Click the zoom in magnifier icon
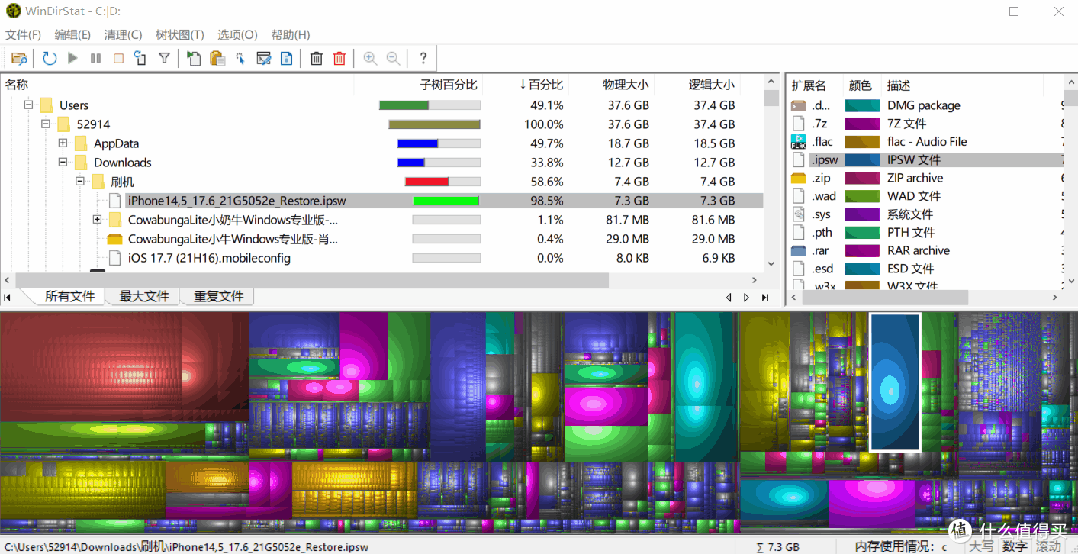This screenshot has width=1078, height=554. click(370, 58)
